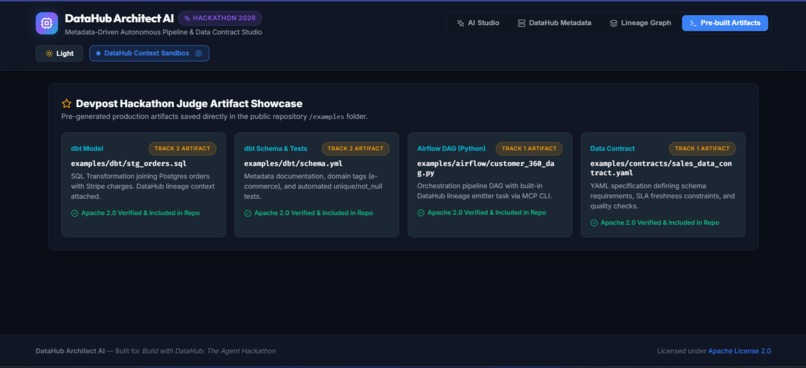Image resolution: width=806 pixels, height=368 pixels.
Task: Click TRACK 1 ARTIFACT badge on Airflow DAG card
Action: 529,149
